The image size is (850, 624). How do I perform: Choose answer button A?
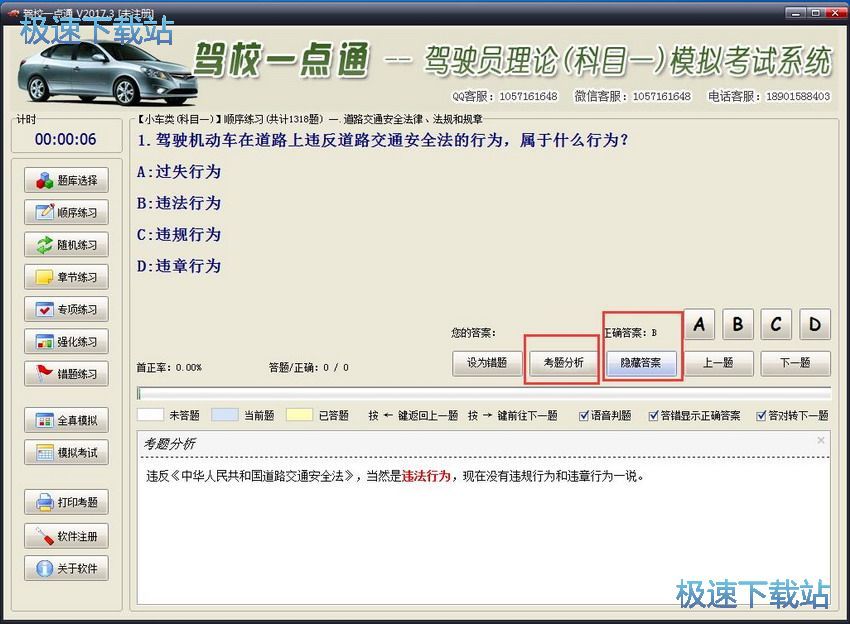pyautogui.click(x=699, y=324)
